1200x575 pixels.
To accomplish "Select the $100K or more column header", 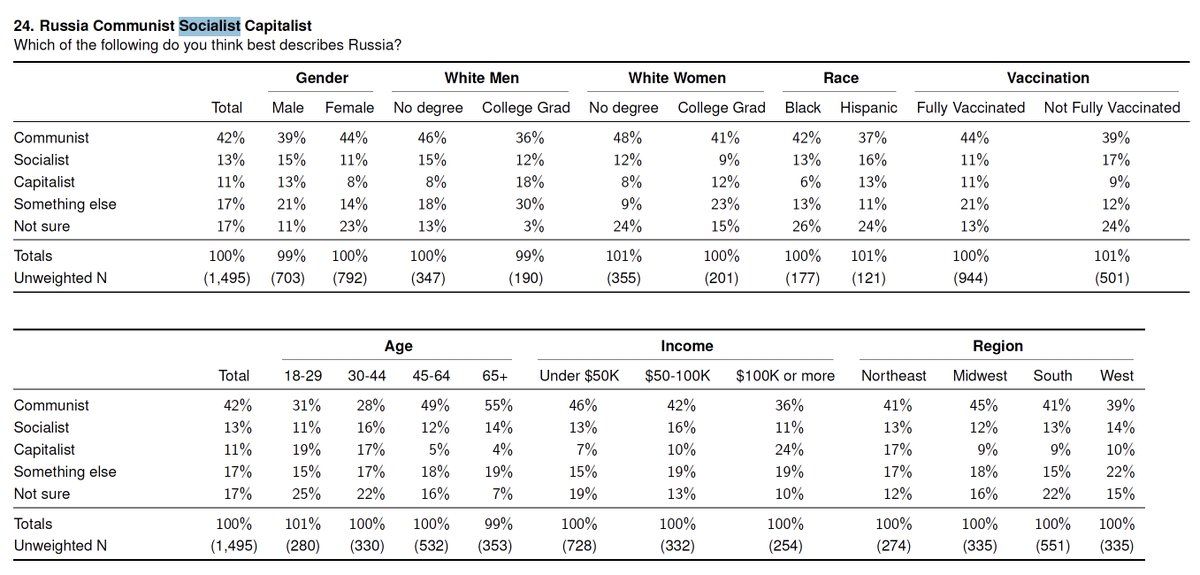I will (784, 376).
